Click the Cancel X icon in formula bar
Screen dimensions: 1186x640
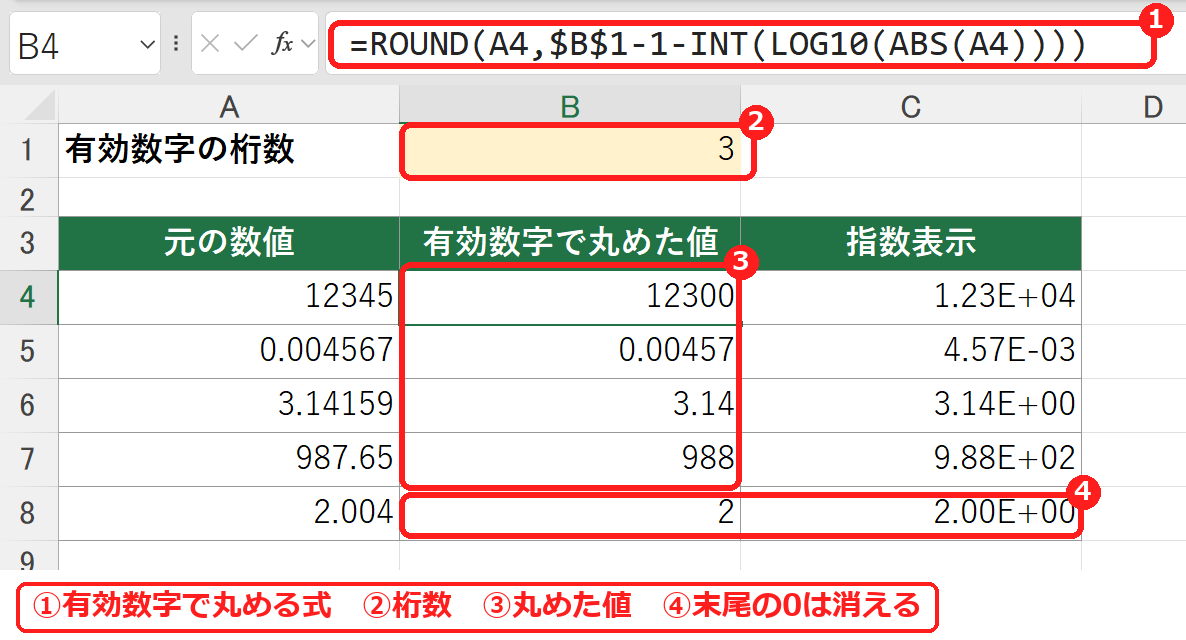coord(210,44)
